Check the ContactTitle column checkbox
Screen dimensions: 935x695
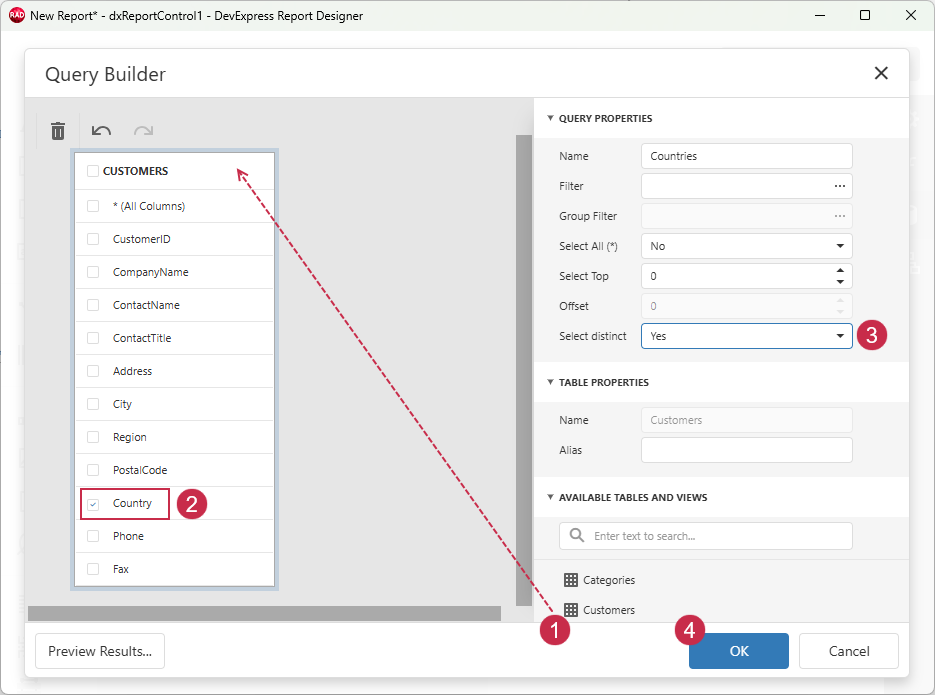[93, 338]
